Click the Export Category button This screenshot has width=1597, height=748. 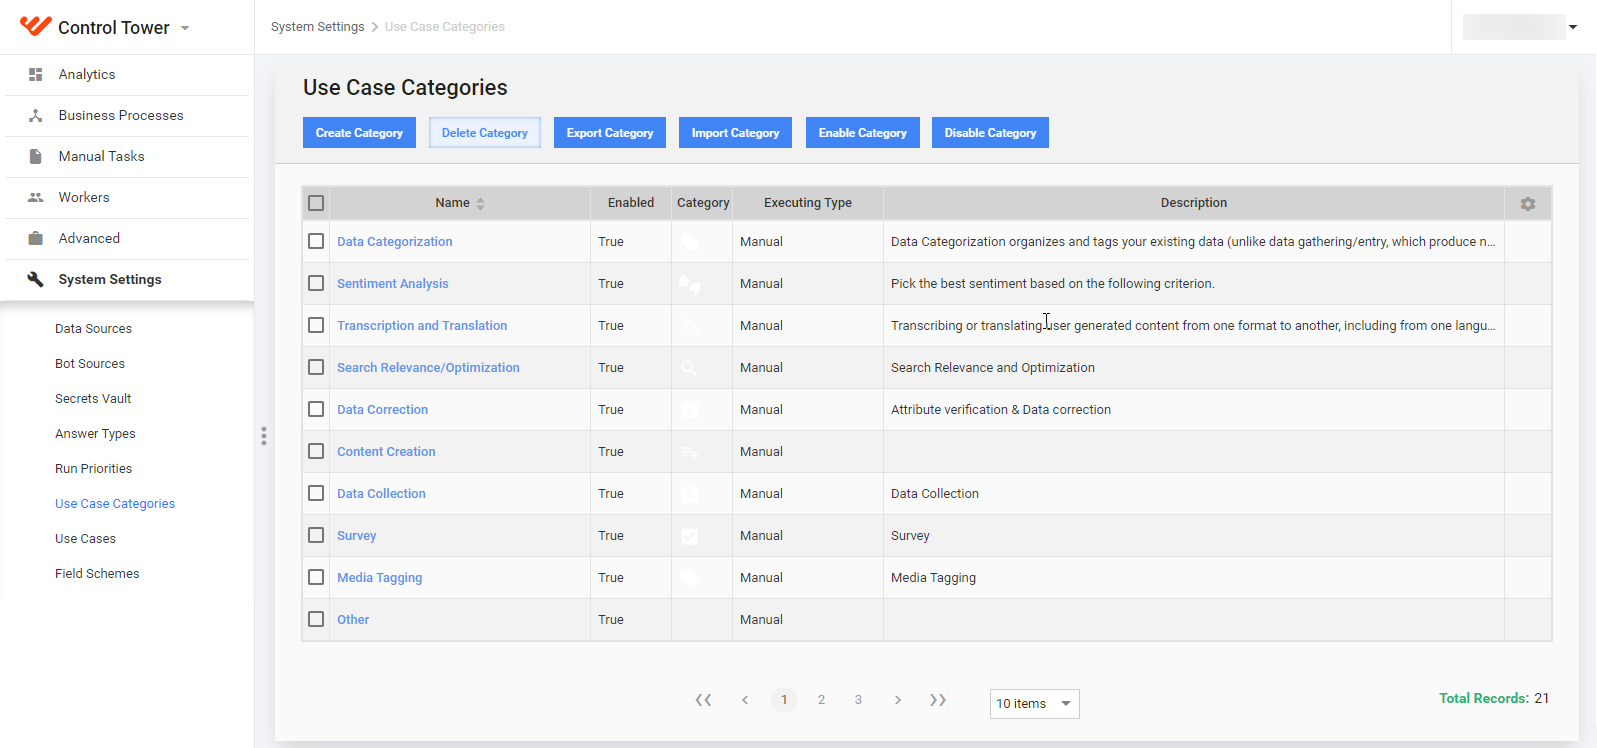610,133
